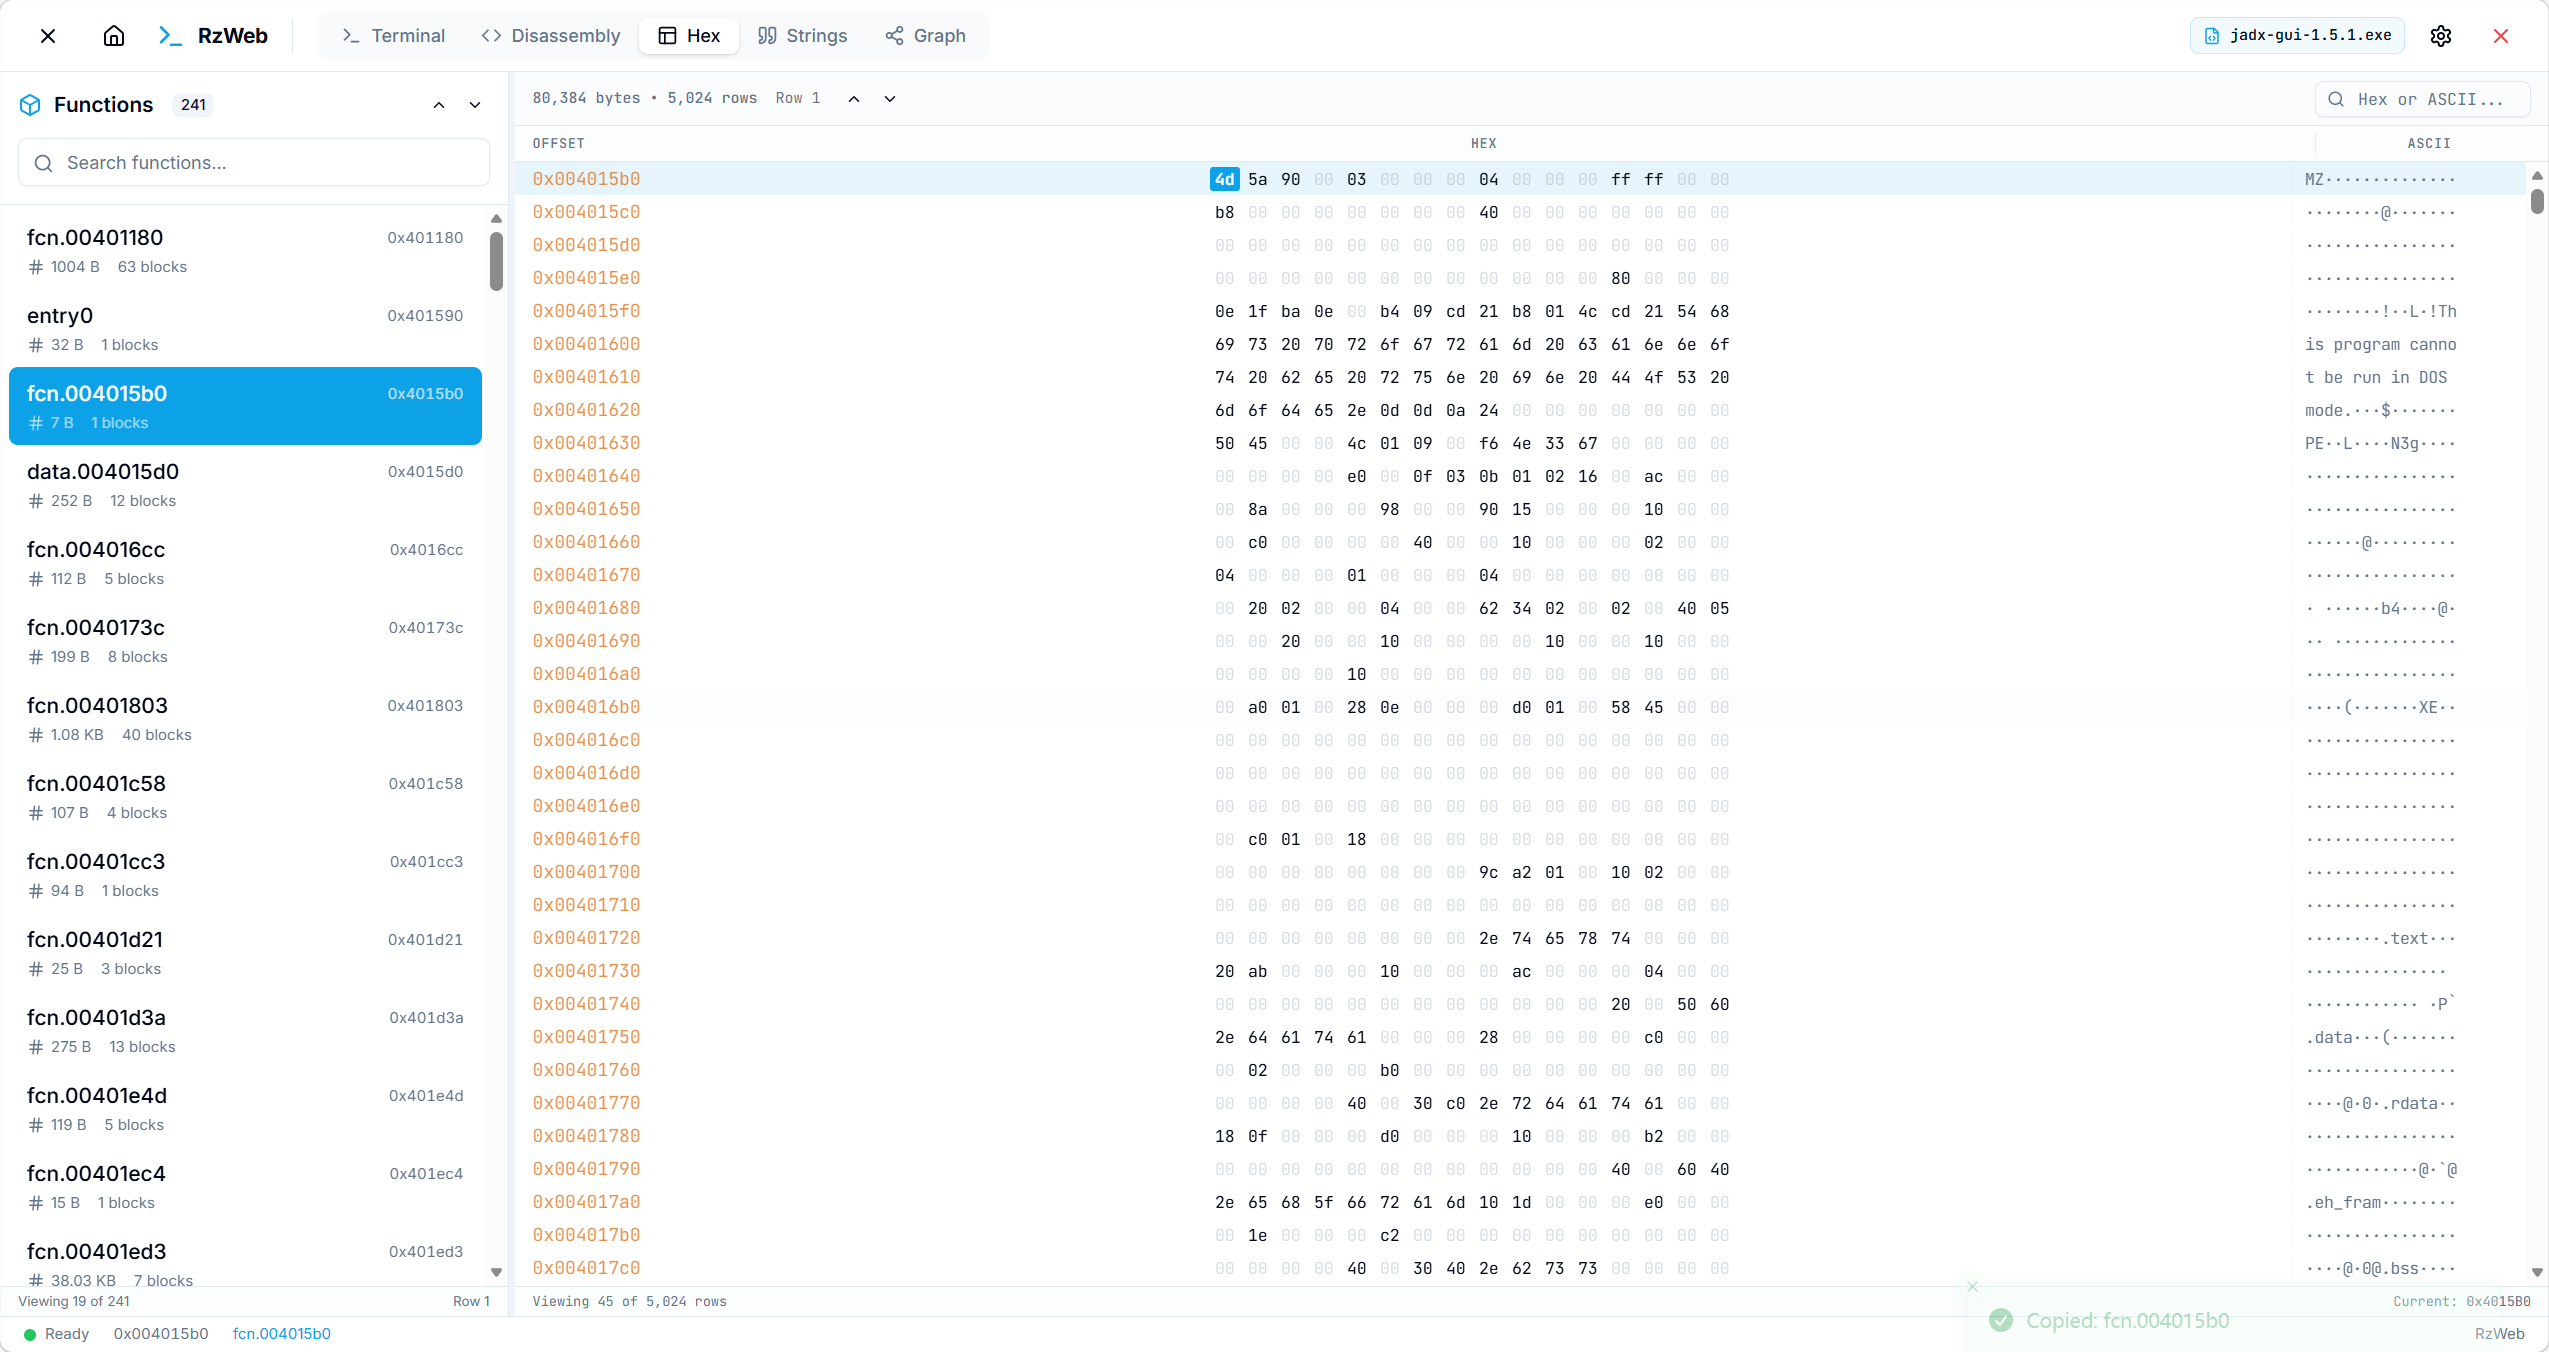Switch to the Terminal tab

(x=393, y=36)
